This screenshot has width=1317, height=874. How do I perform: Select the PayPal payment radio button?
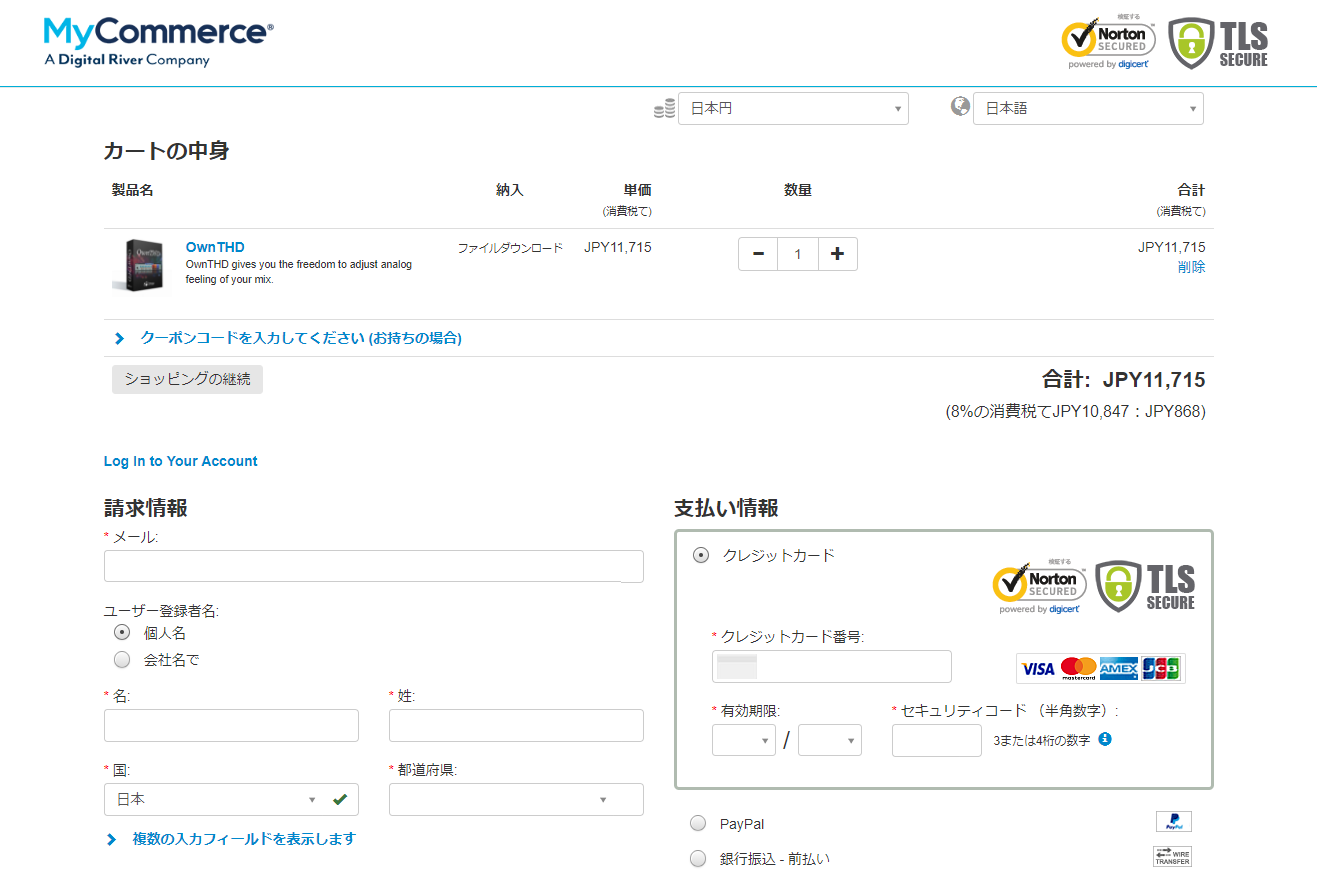(x=698, y=823)
